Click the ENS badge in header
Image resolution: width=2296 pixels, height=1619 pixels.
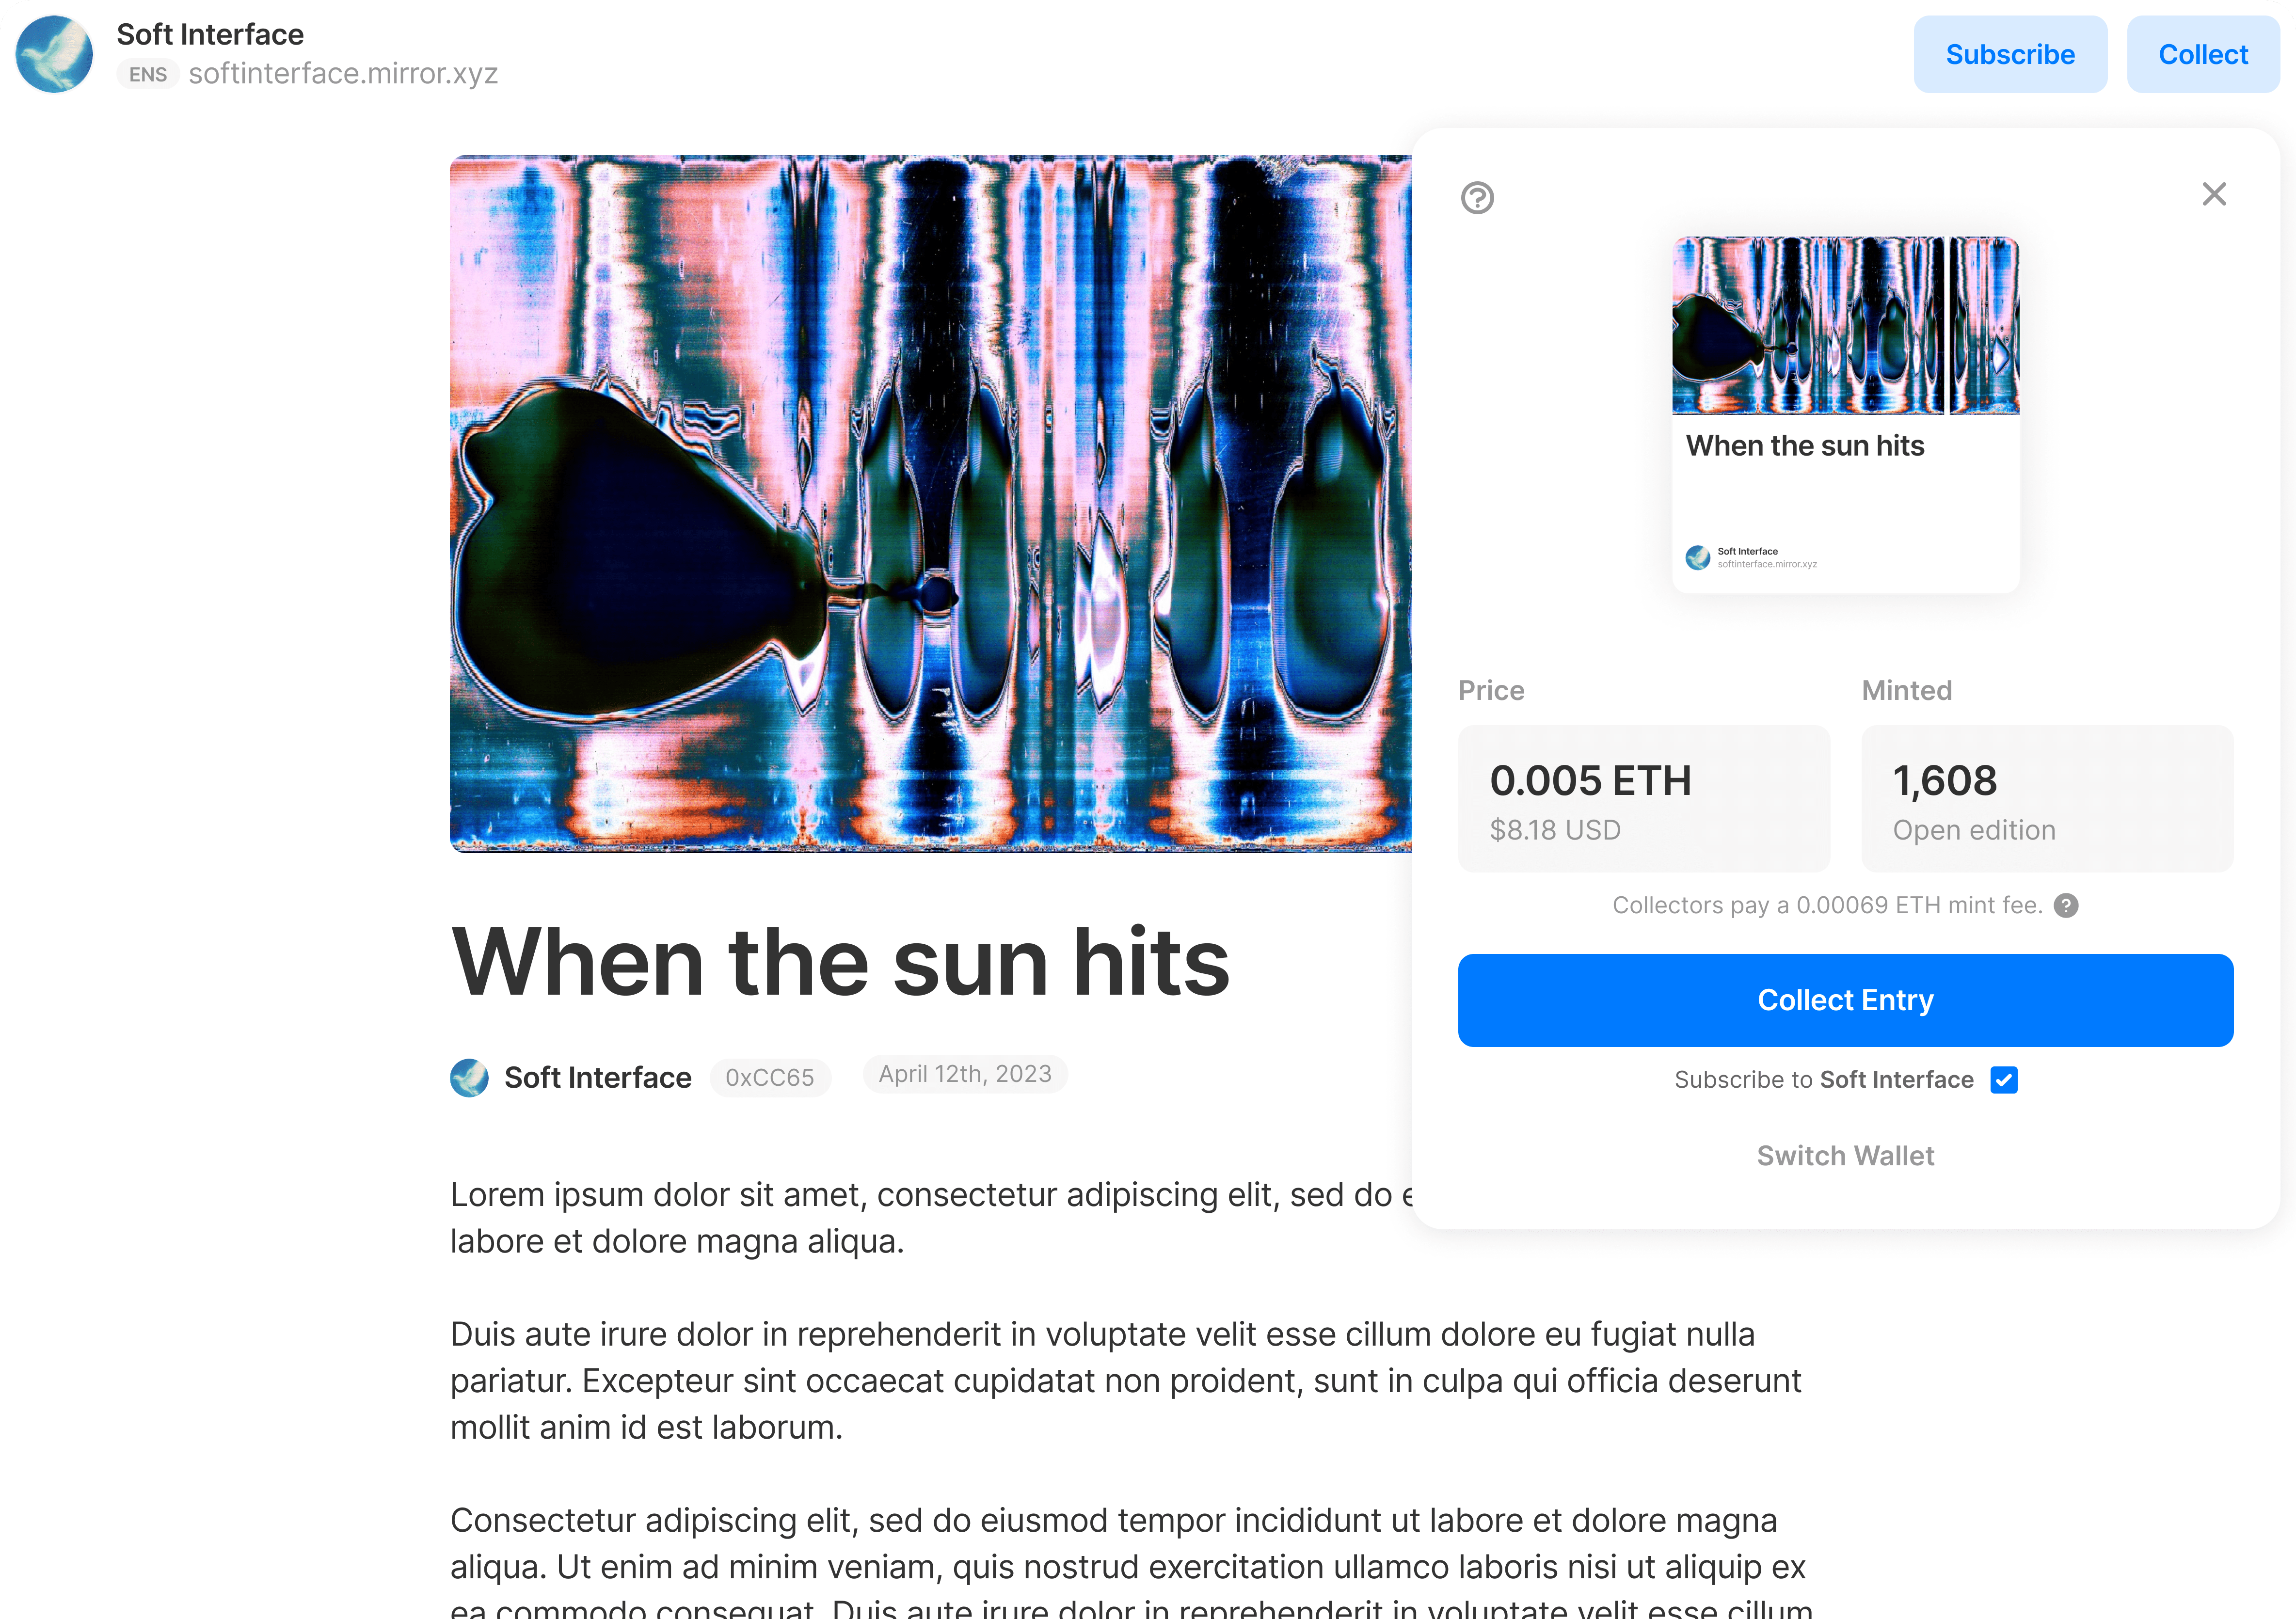(148, 74)
